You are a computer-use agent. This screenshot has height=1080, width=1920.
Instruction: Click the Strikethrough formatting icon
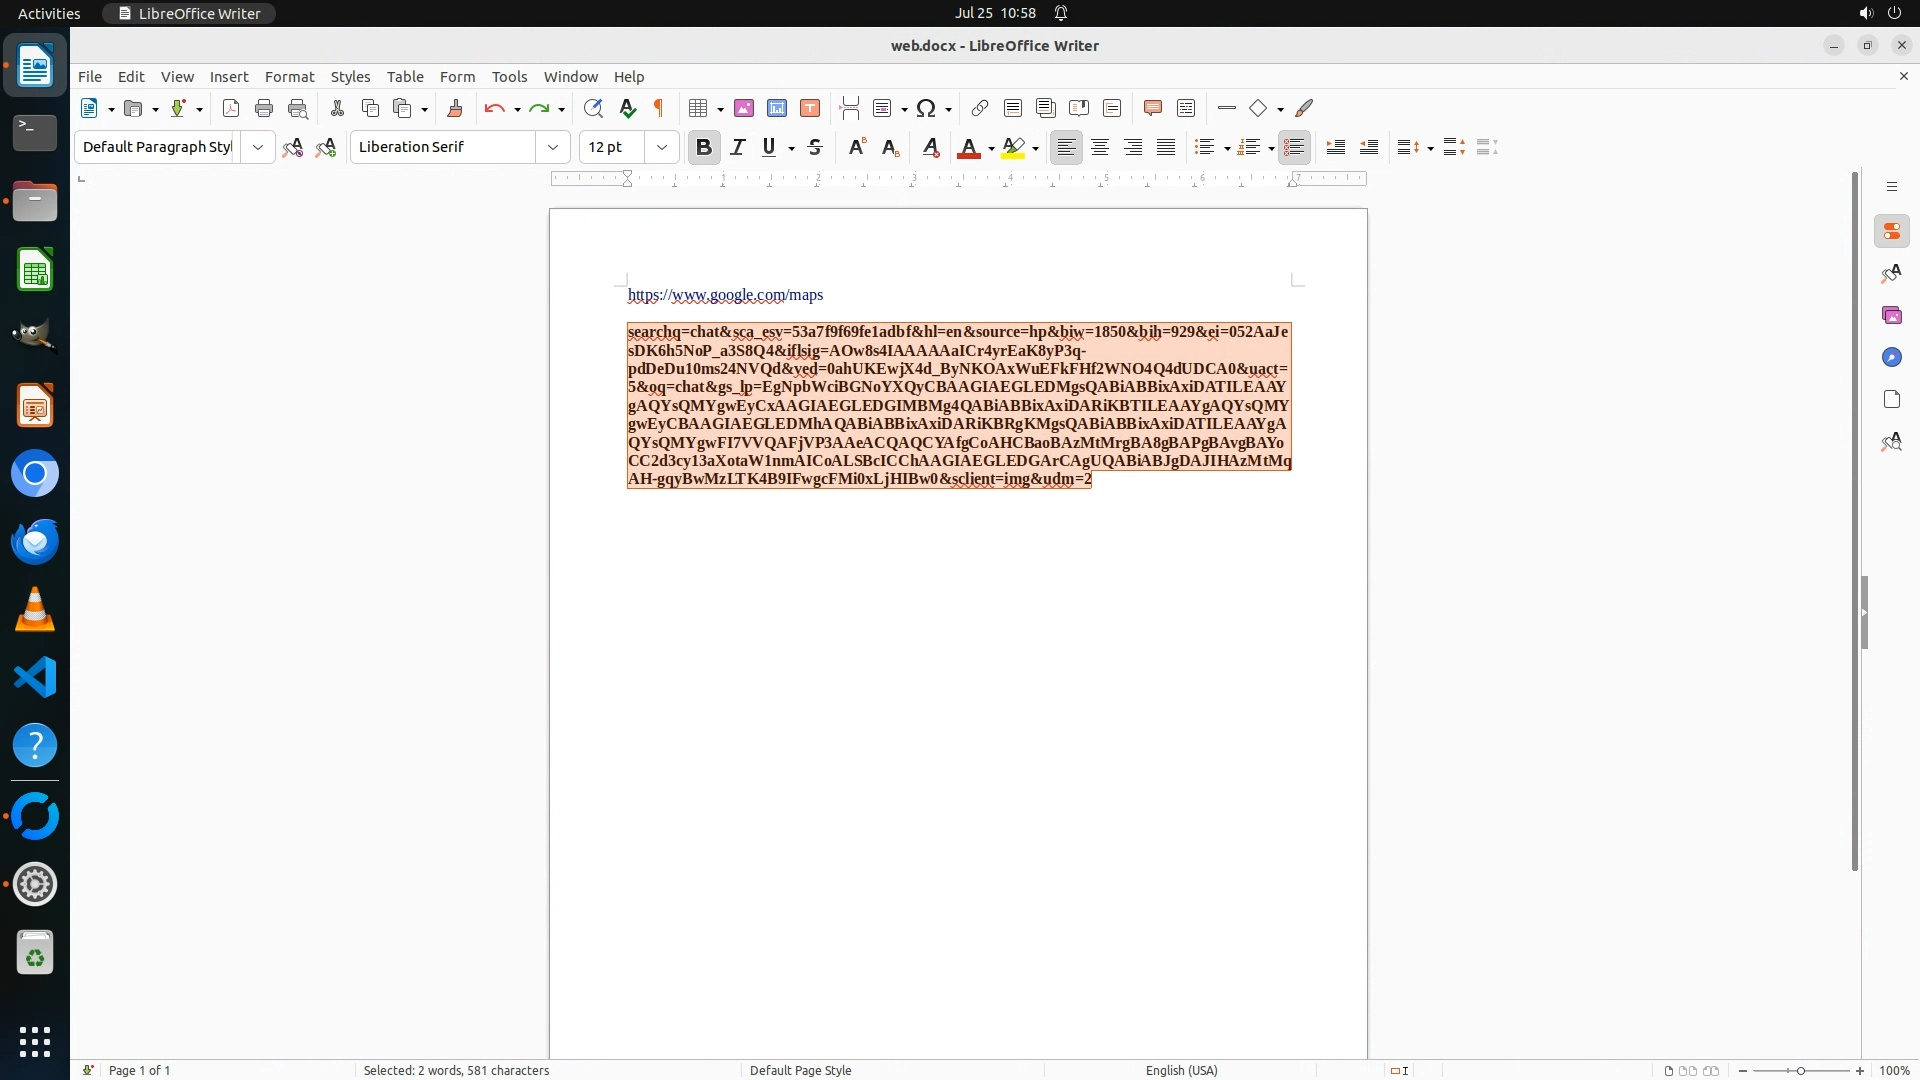[x=815, y=147]
